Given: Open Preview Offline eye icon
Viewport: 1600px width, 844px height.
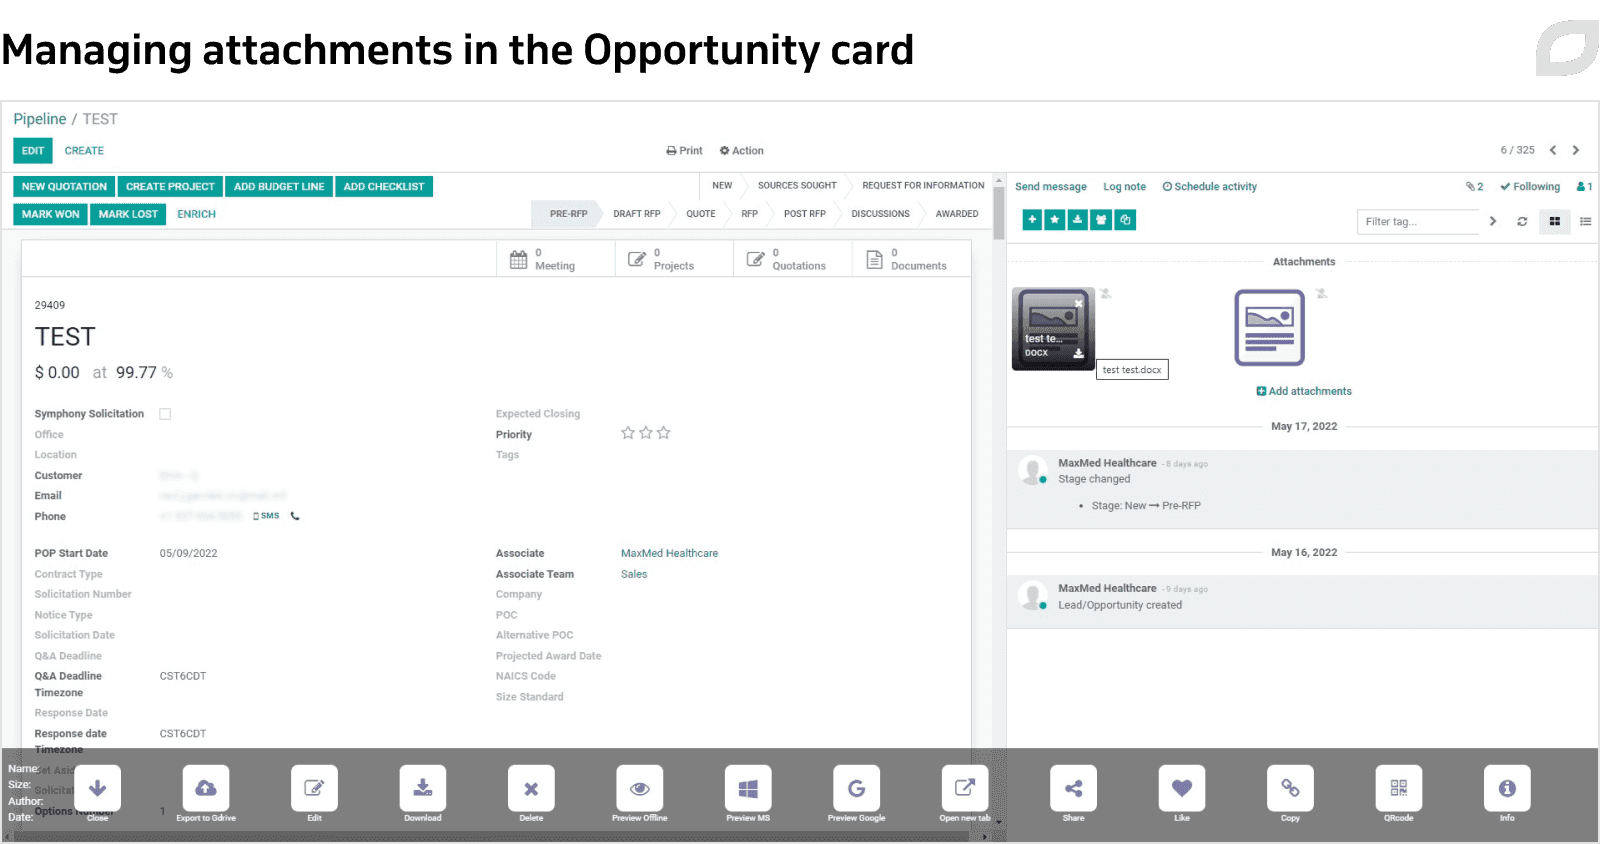Looking at the screenshot, I should click(x=640, y=788).
